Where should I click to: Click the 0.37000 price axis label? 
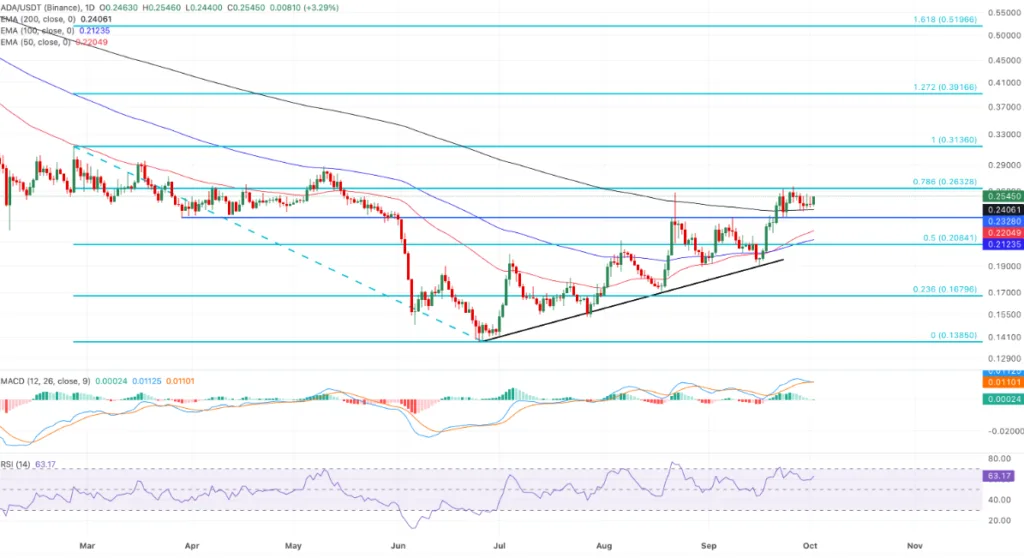1005,107
